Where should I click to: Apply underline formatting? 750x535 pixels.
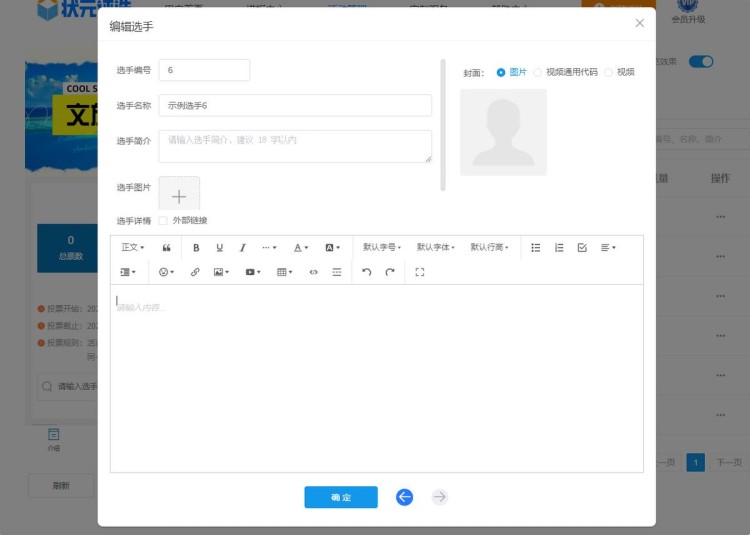pos(219,247)
